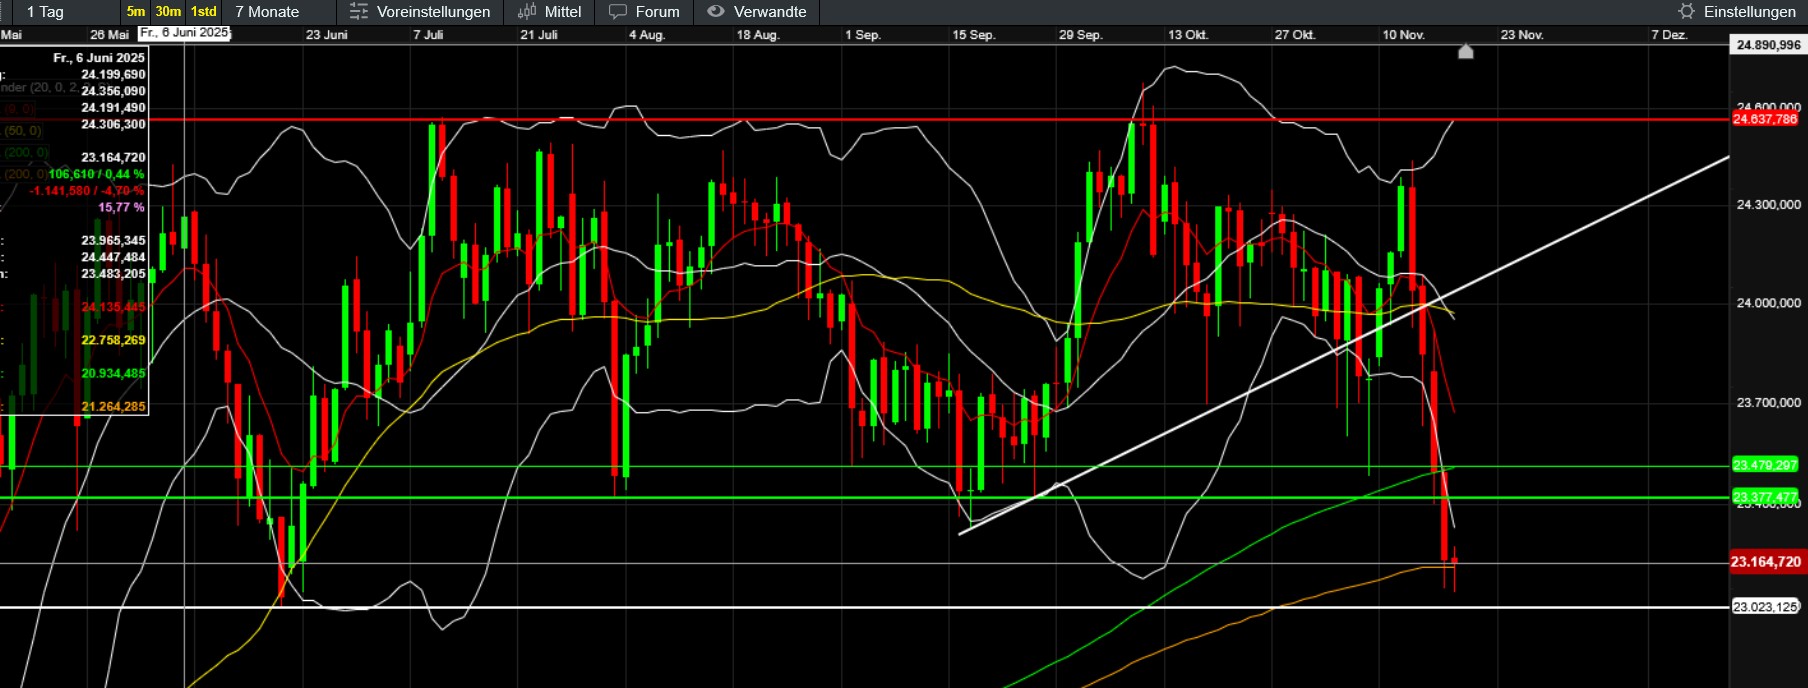The width and height of the screenshot is (1808, 688).
Task: Click the white 23.023,125 support level label
Action: tap(1765, 607)
